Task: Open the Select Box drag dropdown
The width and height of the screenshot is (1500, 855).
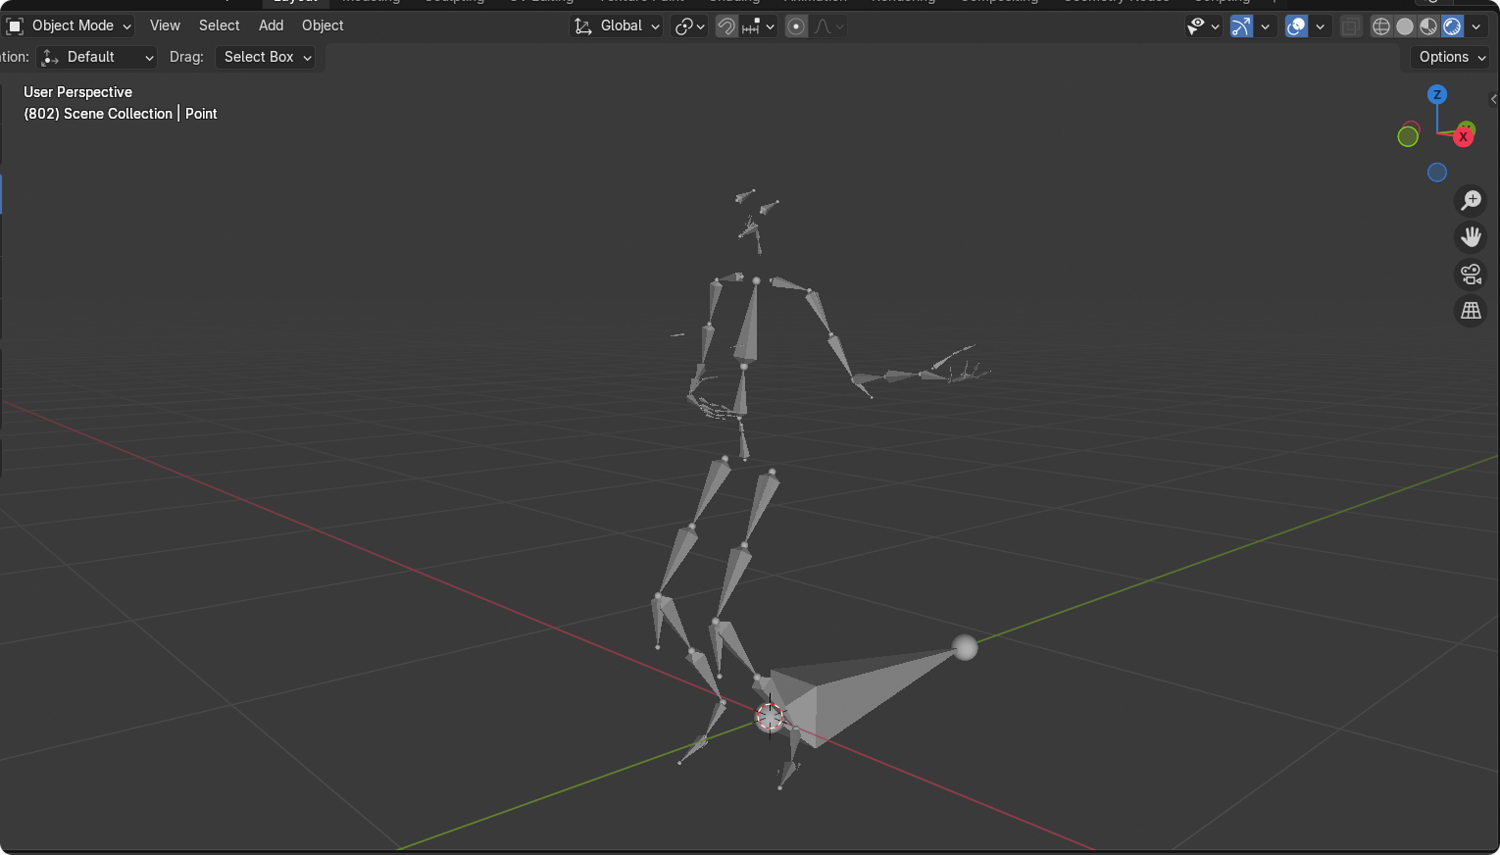Action: click(265, 57)
